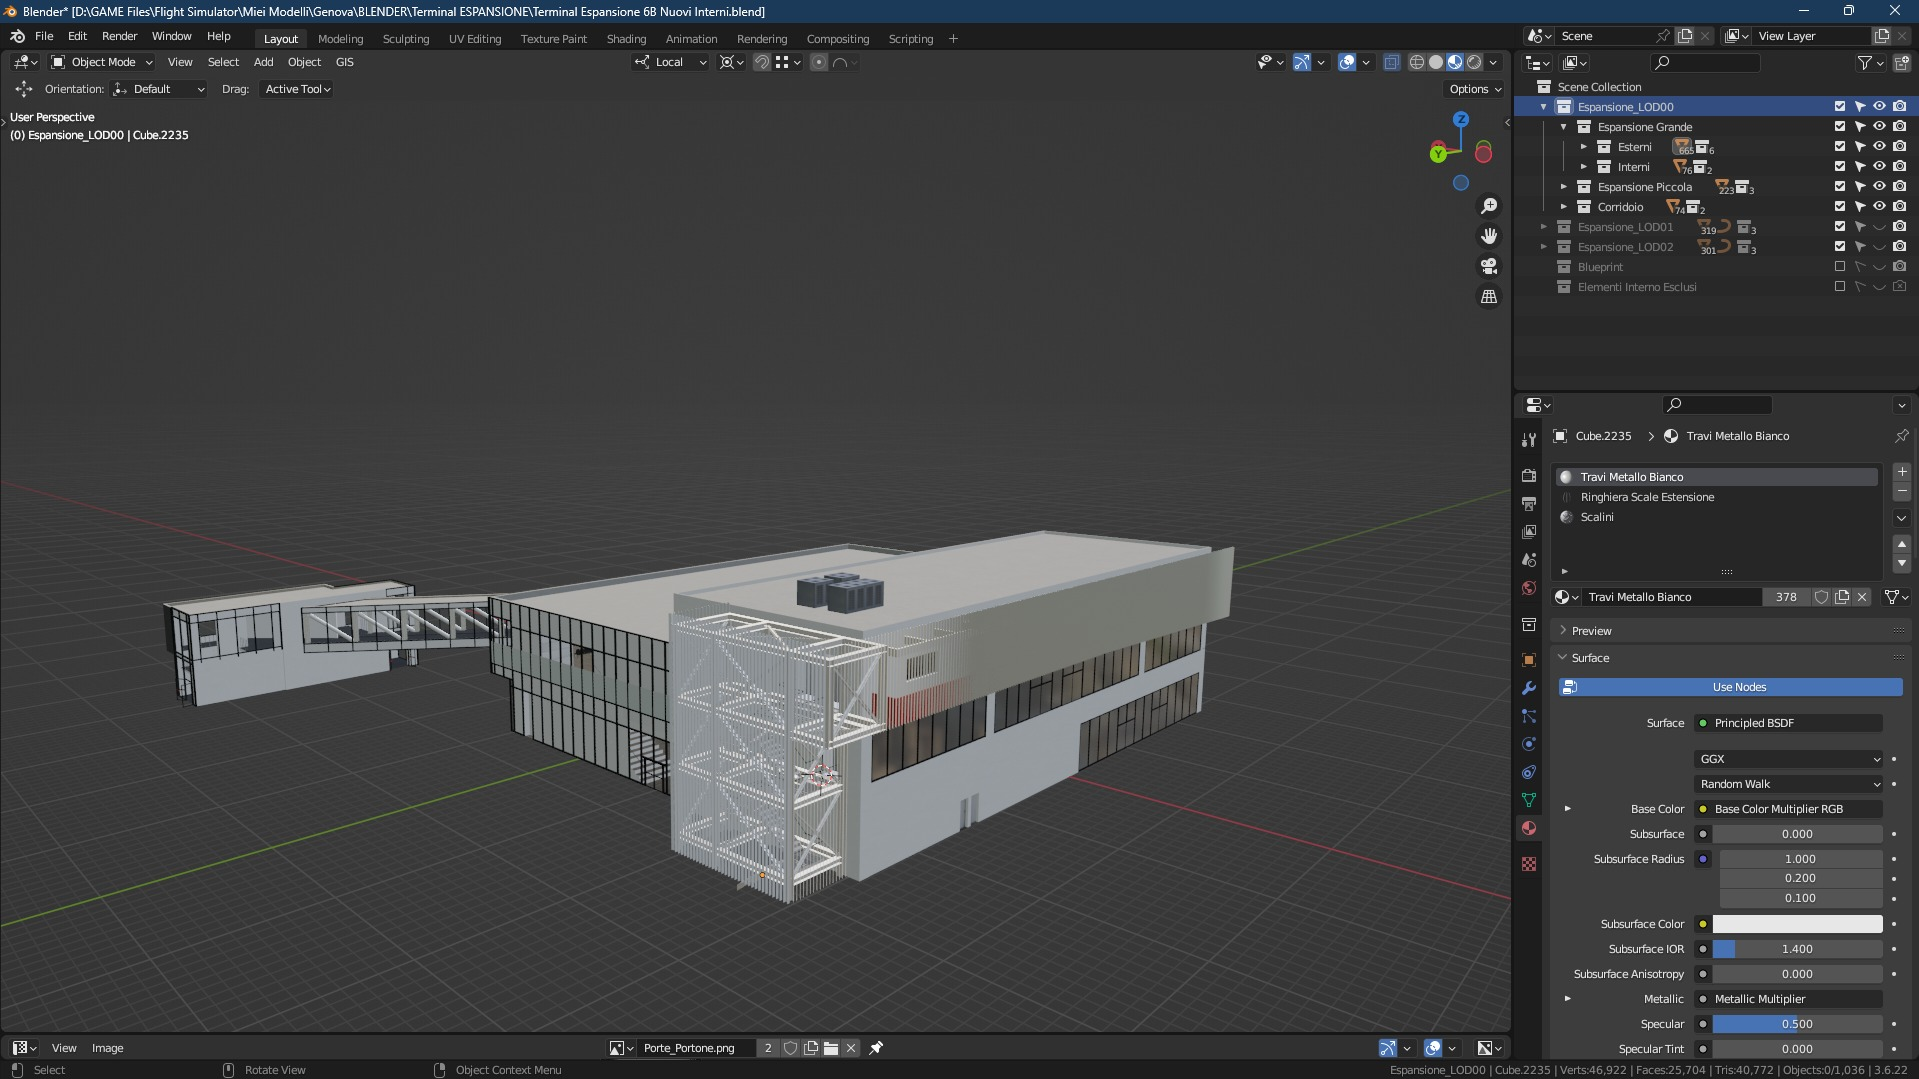Toggle the snap magnet icon

tap(762, 62)
